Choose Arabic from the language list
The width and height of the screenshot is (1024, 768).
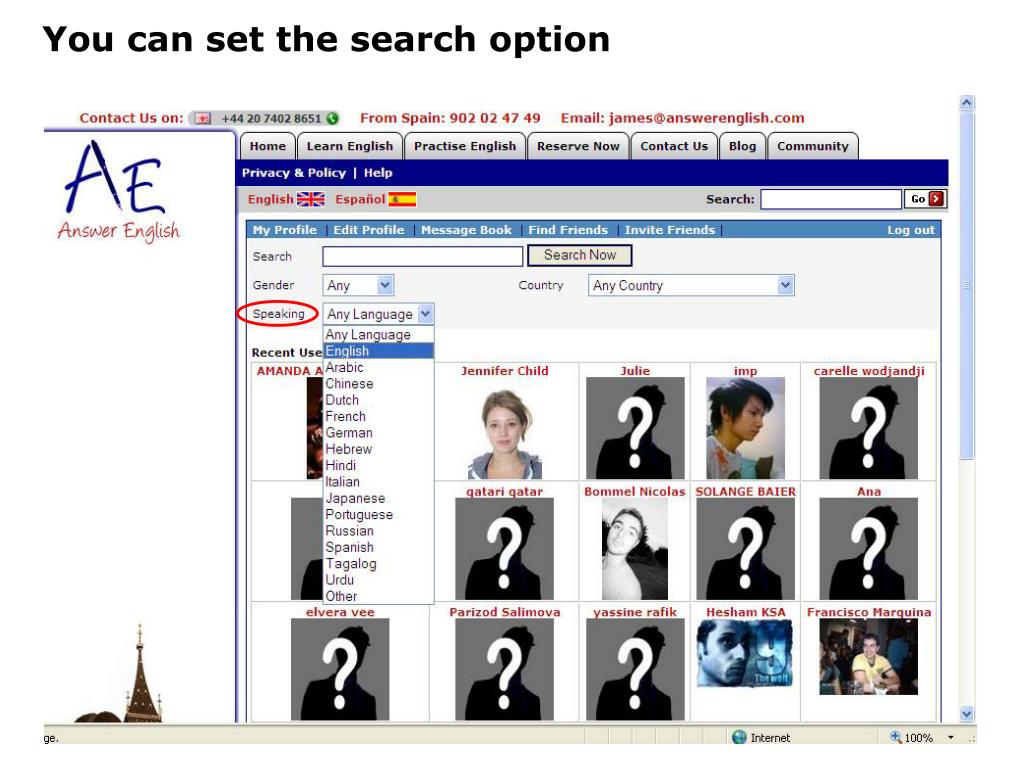coord(379,367)
